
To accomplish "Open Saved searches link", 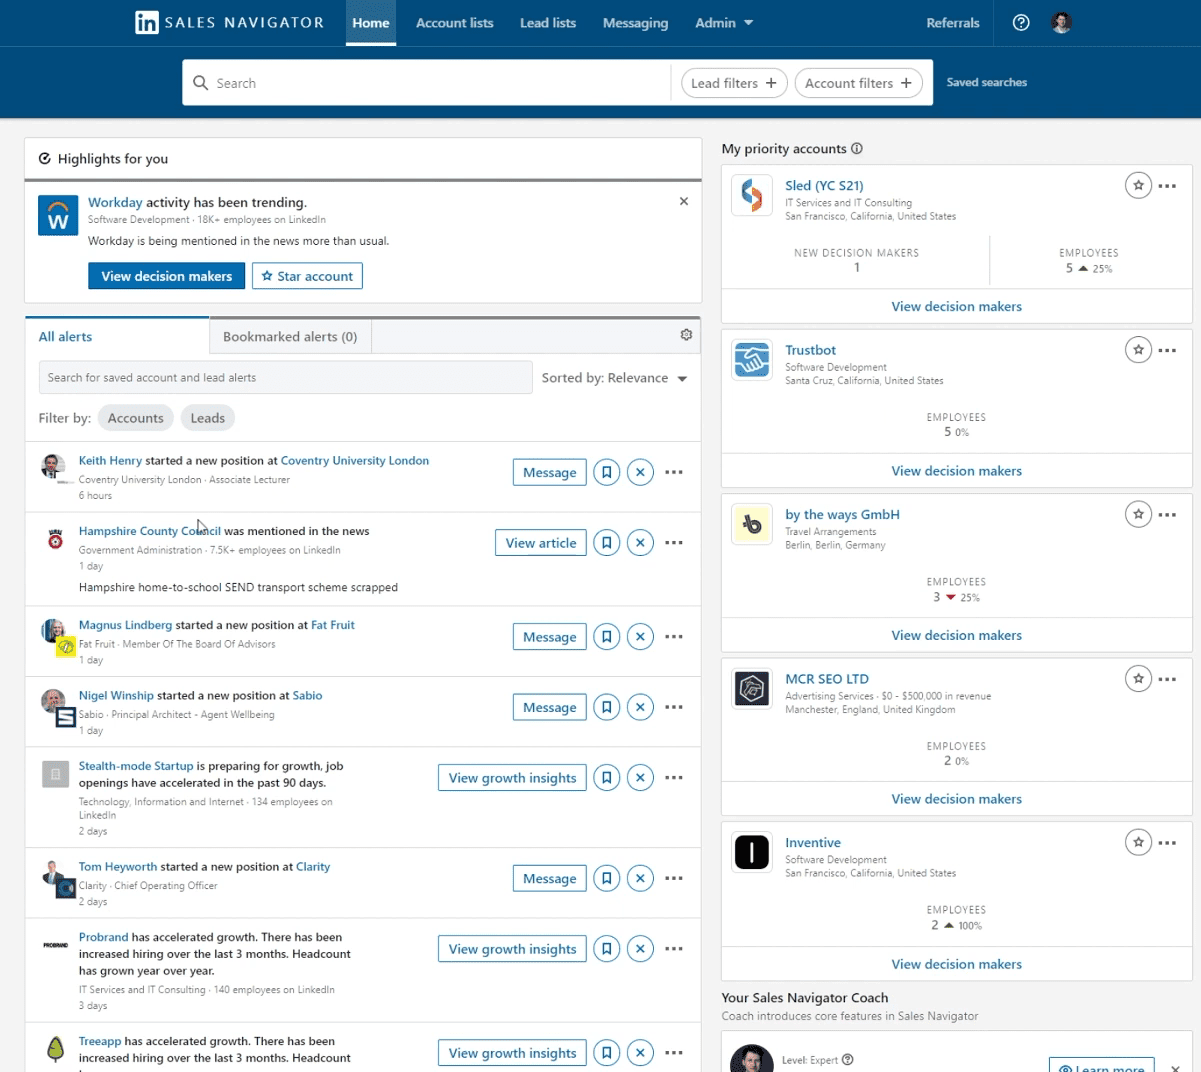I will tap(987, 82).
